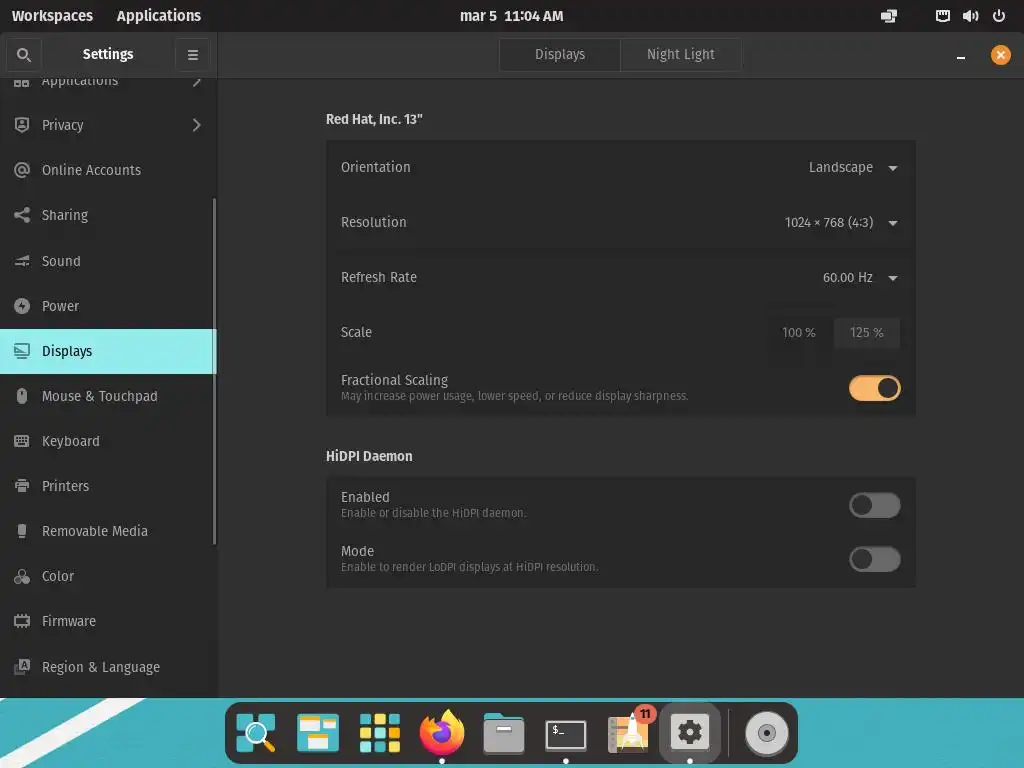Open the Files manager from the dock
This screenshot has height=768, width=1024.
[x=504, y=733]
